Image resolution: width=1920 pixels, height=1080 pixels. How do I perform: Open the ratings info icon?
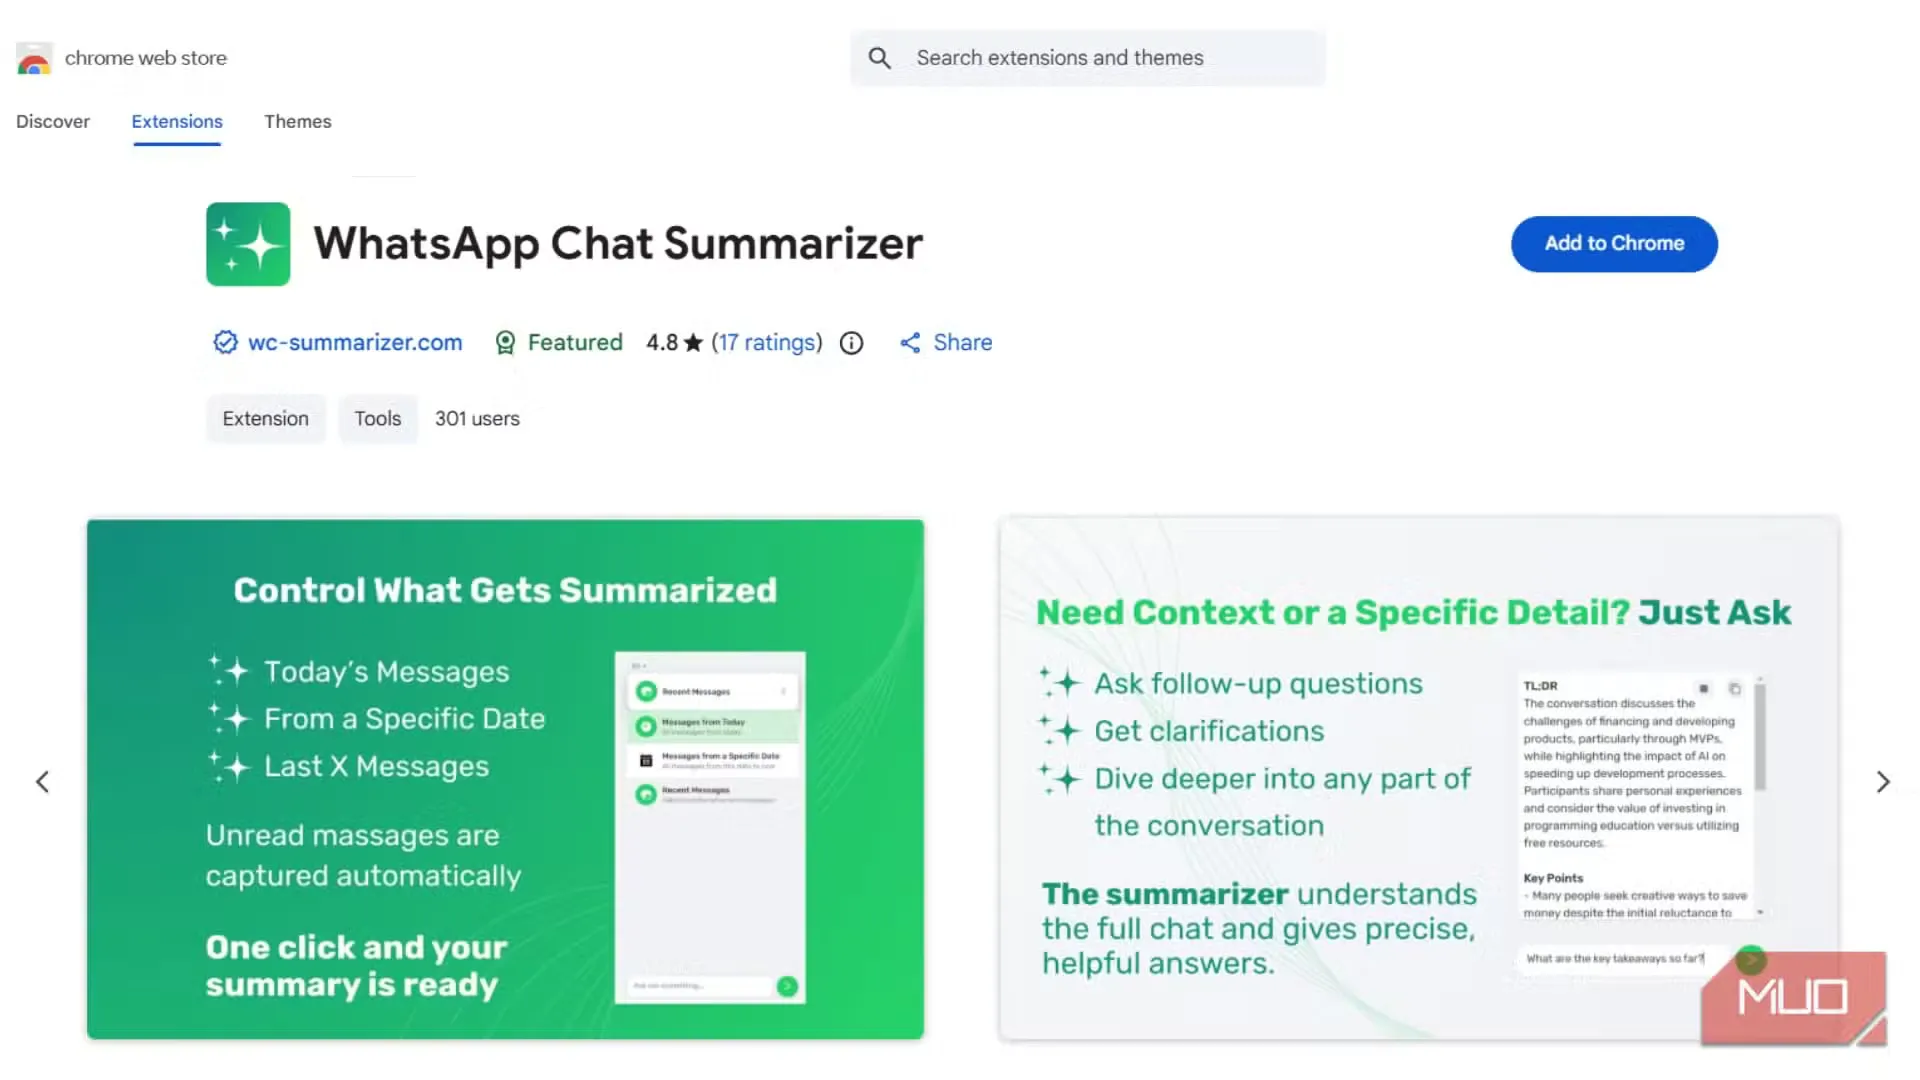(851, 343)
